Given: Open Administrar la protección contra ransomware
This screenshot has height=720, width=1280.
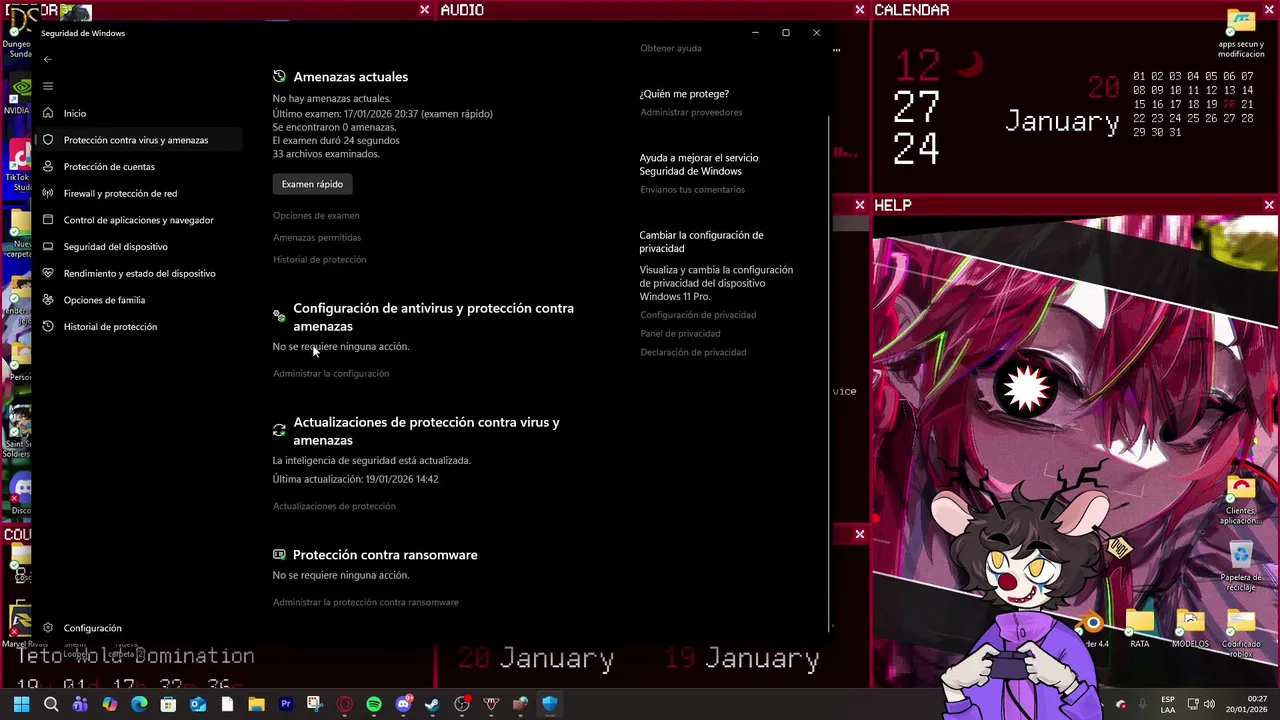Looking at the screenshot, I should click(366, 602).
